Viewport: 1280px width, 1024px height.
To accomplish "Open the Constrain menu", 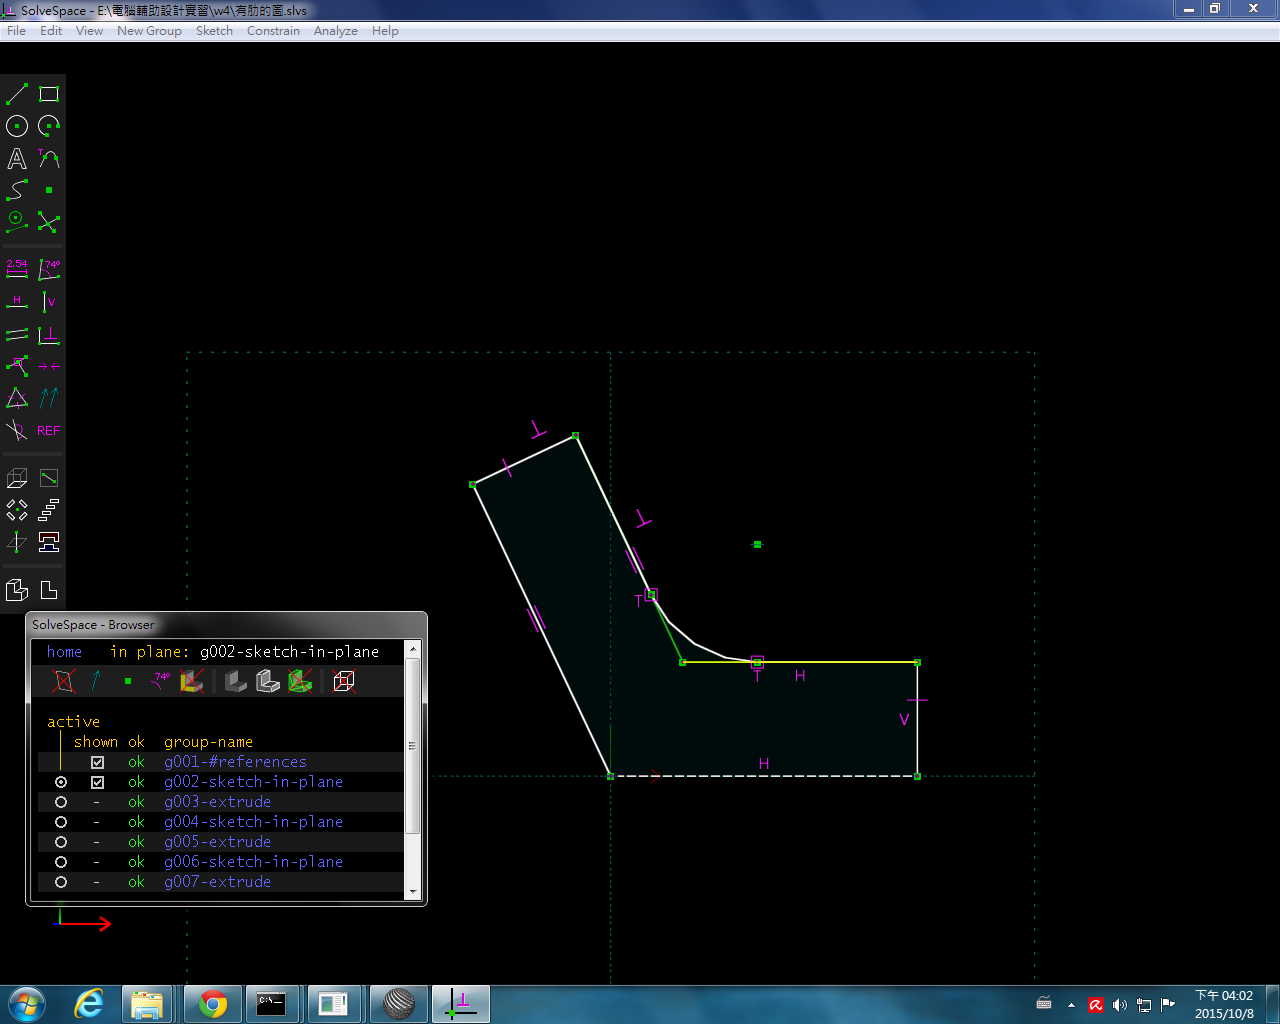I will pyautogui.click(x=273, y=31).
